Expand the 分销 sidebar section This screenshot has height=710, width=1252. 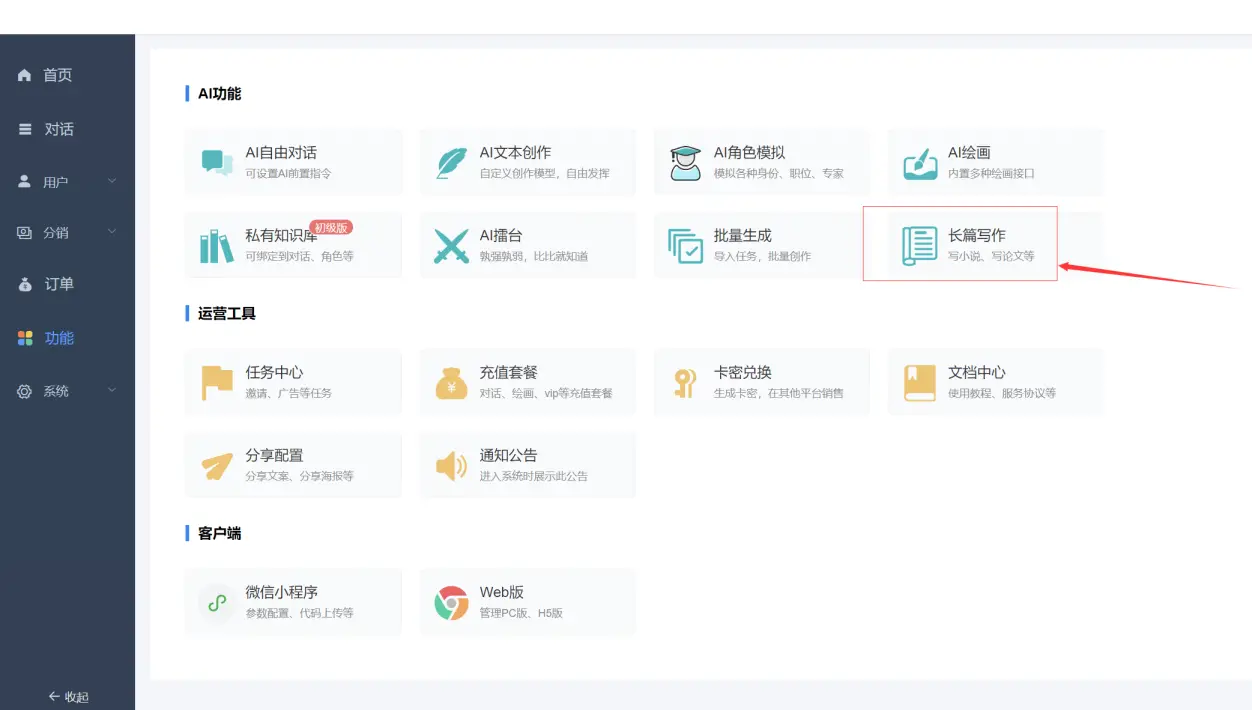58,232
